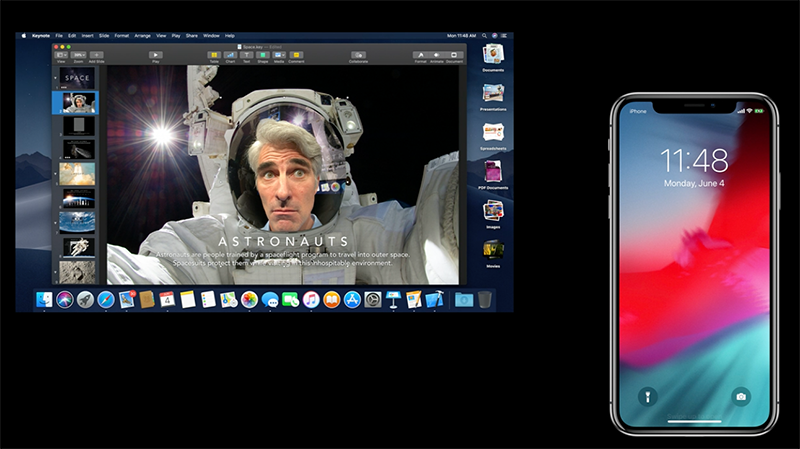Viewport: 800px width, 449px height.
Task: Open the Arrange menu
Action: 142,36
